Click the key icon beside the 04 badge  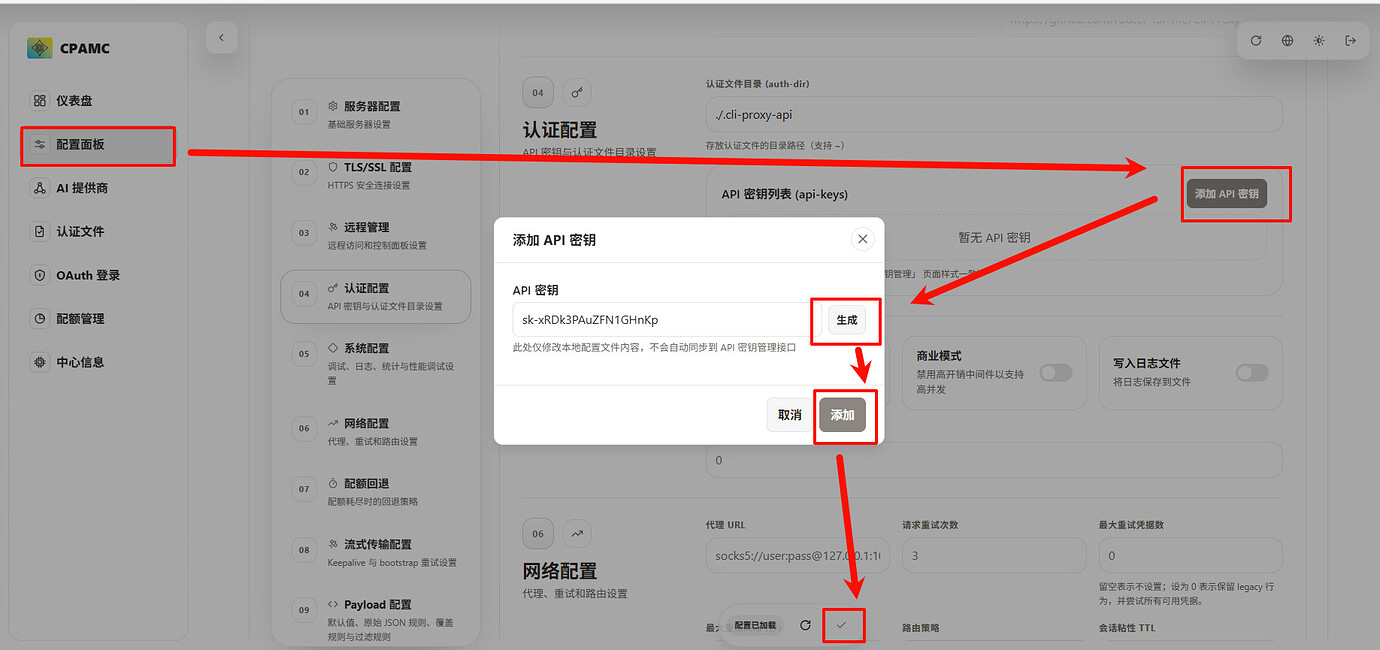[x=577, y=93]
